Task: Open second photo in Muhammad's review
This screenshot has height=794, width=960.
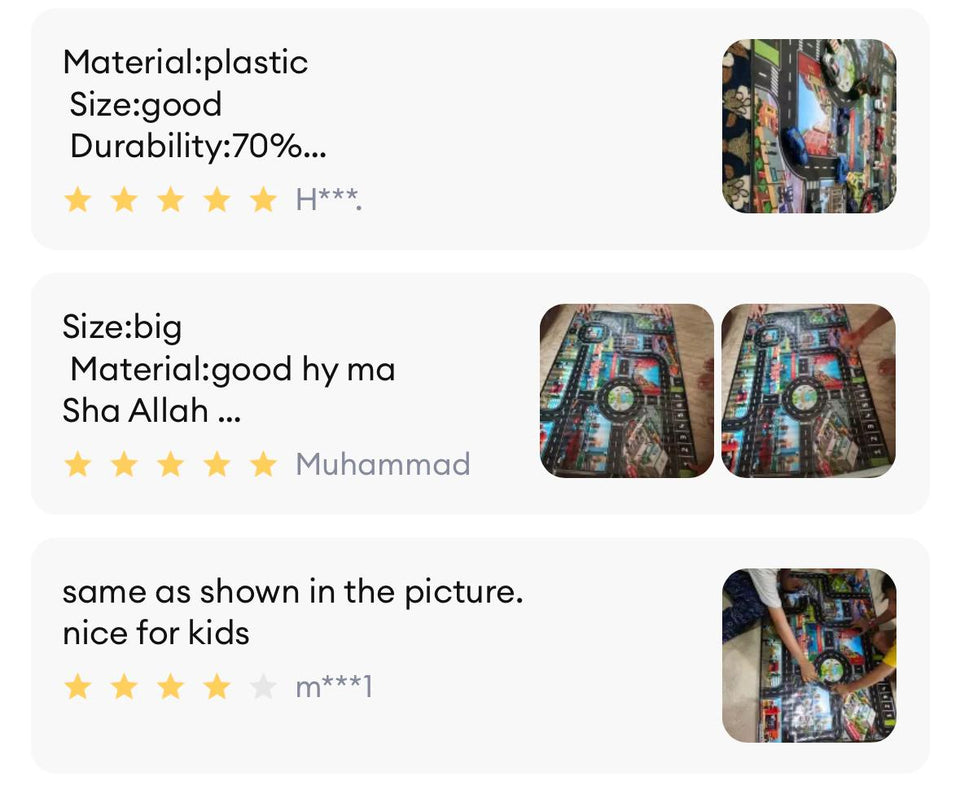Action: 808,391
